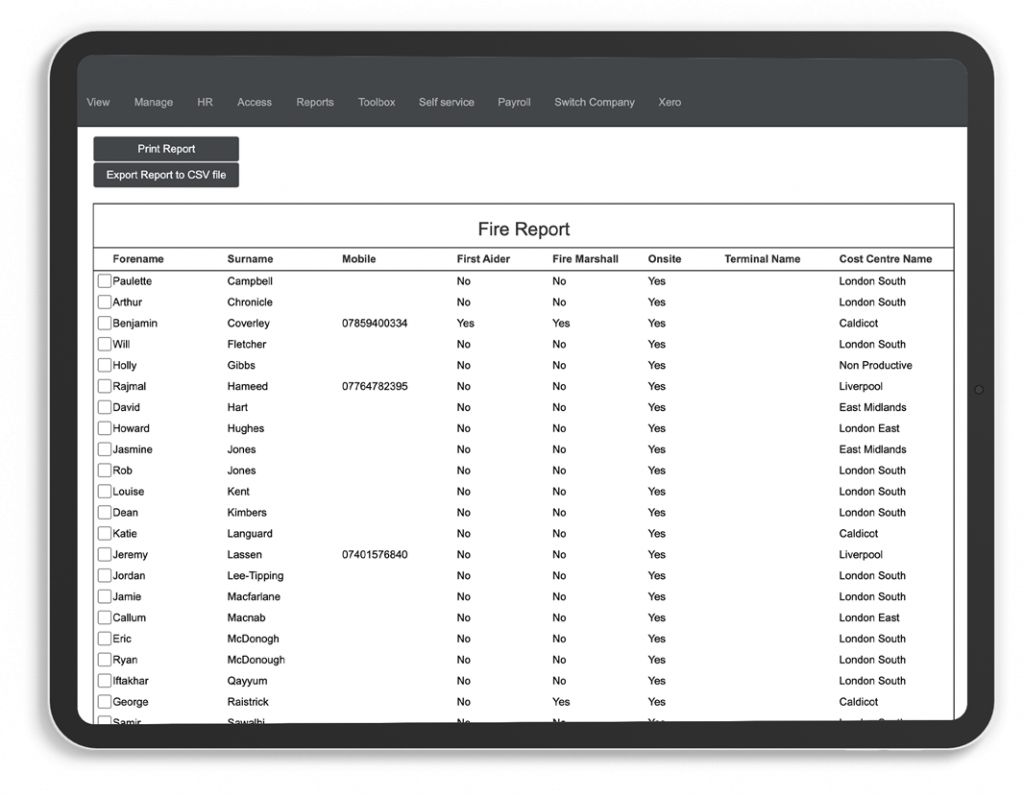Viewport: 1024px width, 797px height.
Task: Open the Payroll menu
Action: 514,102
